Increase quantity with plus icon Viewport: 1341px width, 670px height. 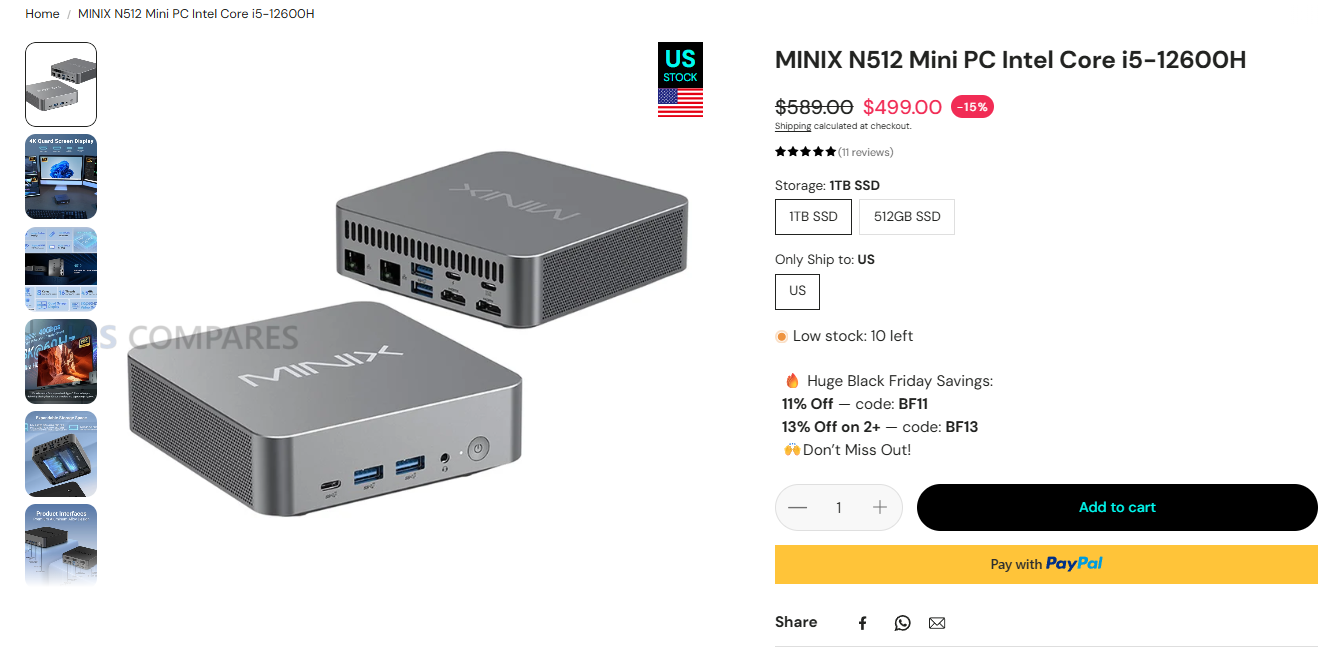tap(880, 507)
